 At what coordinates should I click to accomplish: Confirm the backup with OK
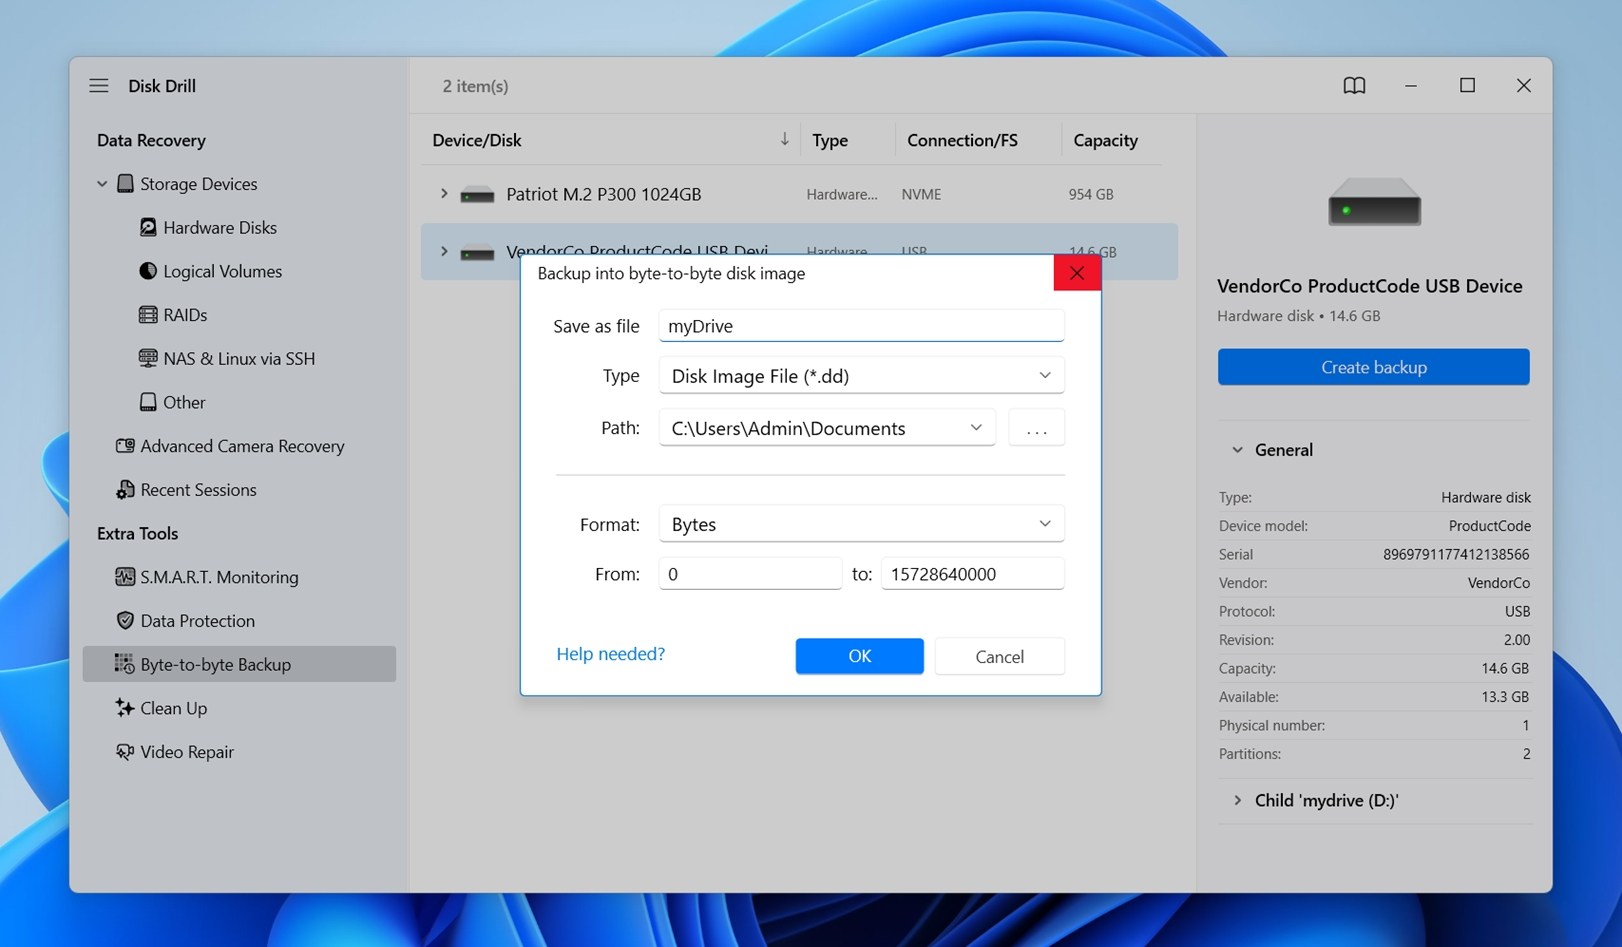click(x=860, y=656)
